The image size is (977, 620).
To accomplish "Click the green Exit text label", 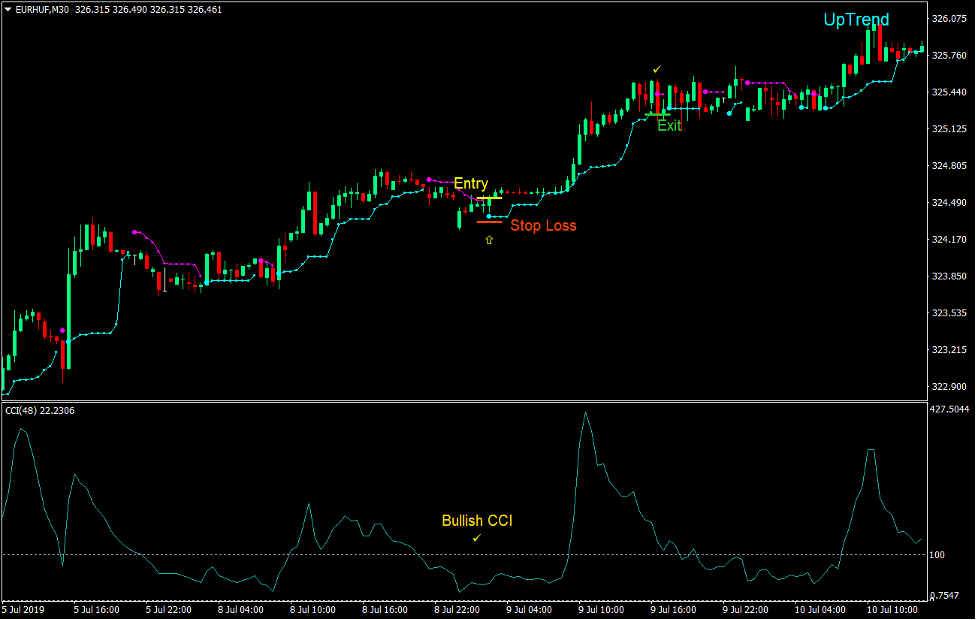I will (x=669, y=126).
